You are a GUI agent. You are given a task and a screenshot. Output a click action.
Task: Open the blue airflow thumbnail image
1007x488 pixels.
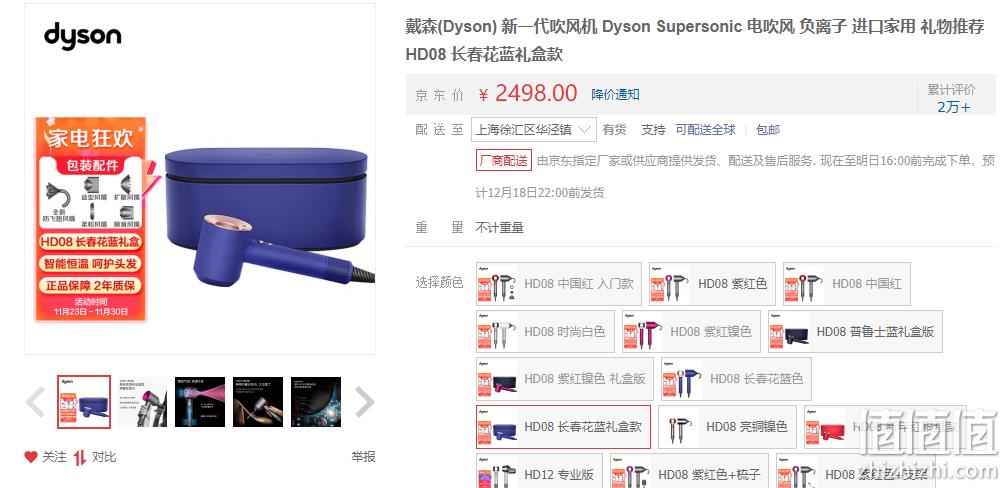point(200,402)
